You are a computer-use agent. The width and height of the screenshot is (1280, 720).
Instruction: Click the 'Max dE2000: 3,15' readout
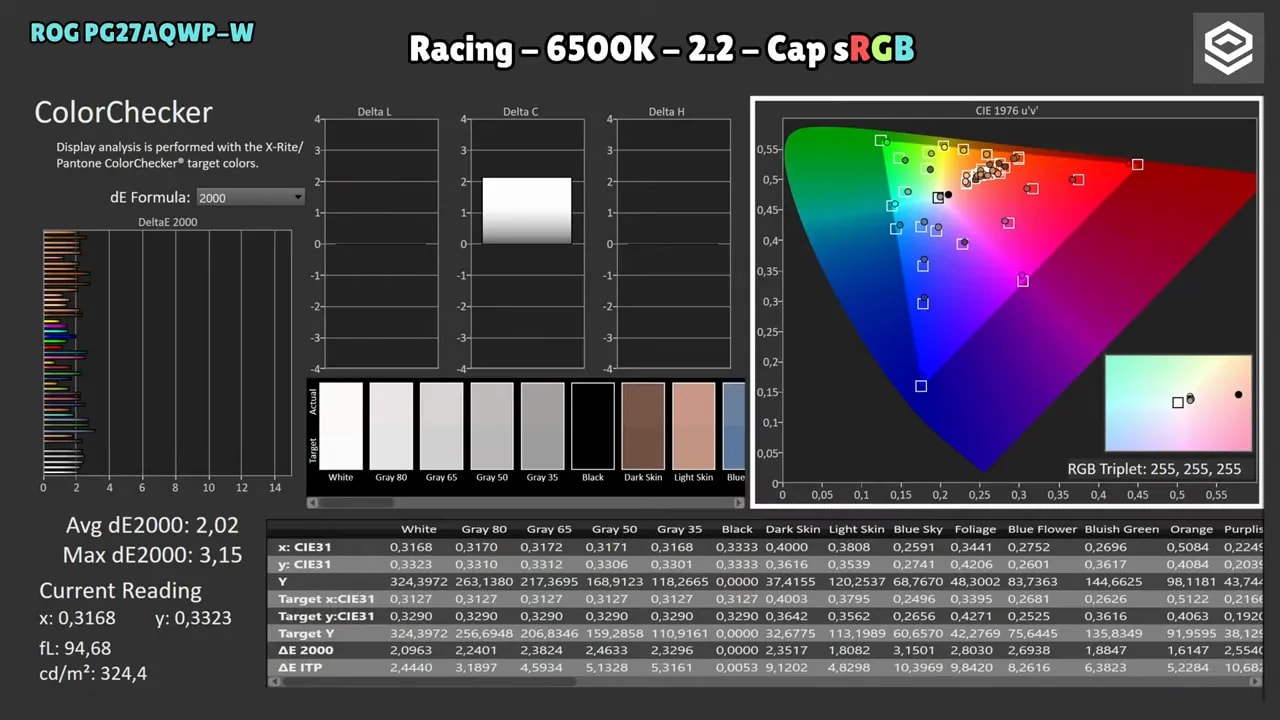click(152, 555)
